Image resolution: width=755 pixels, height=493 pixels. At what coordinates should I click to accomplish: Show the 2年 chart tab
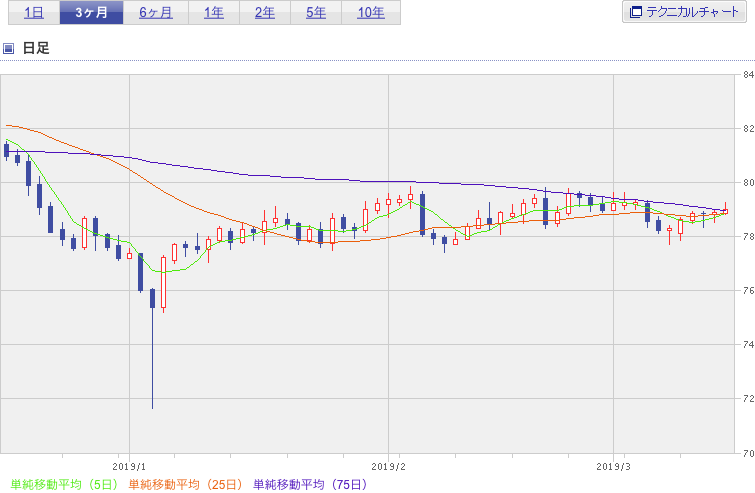click(x=265, y=13)
